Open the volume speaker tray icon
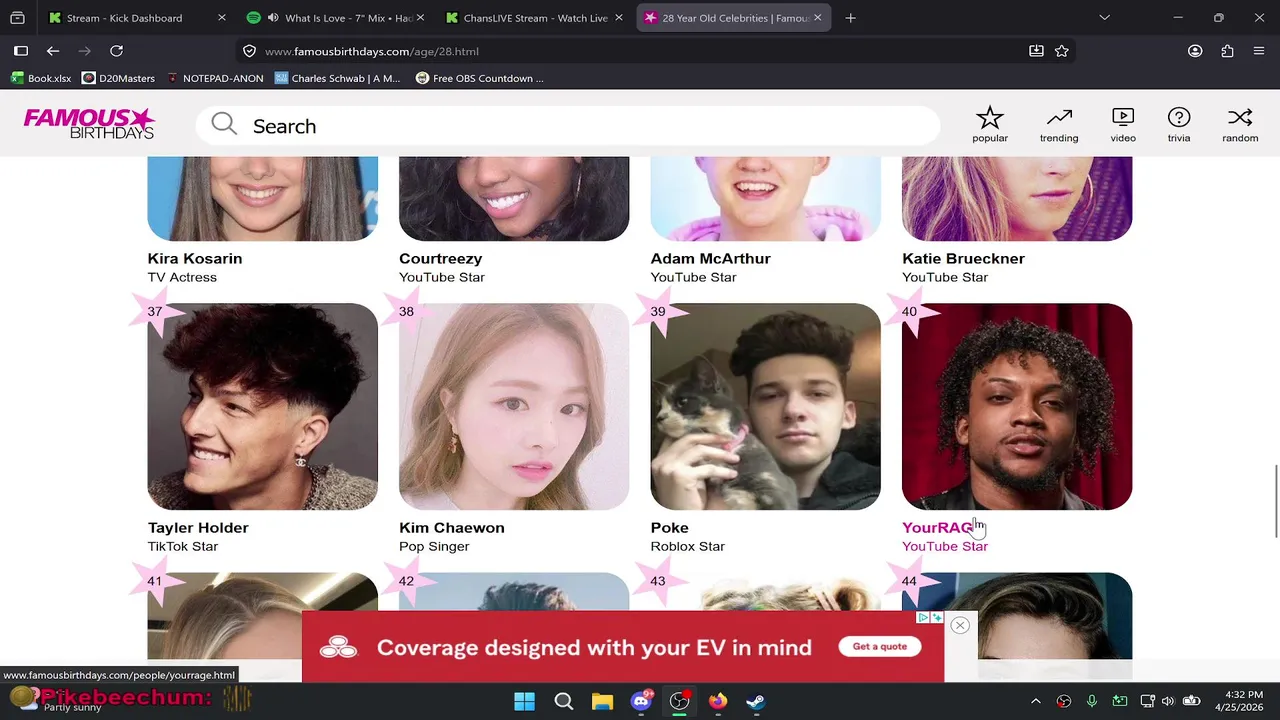 pos(1169,701)
